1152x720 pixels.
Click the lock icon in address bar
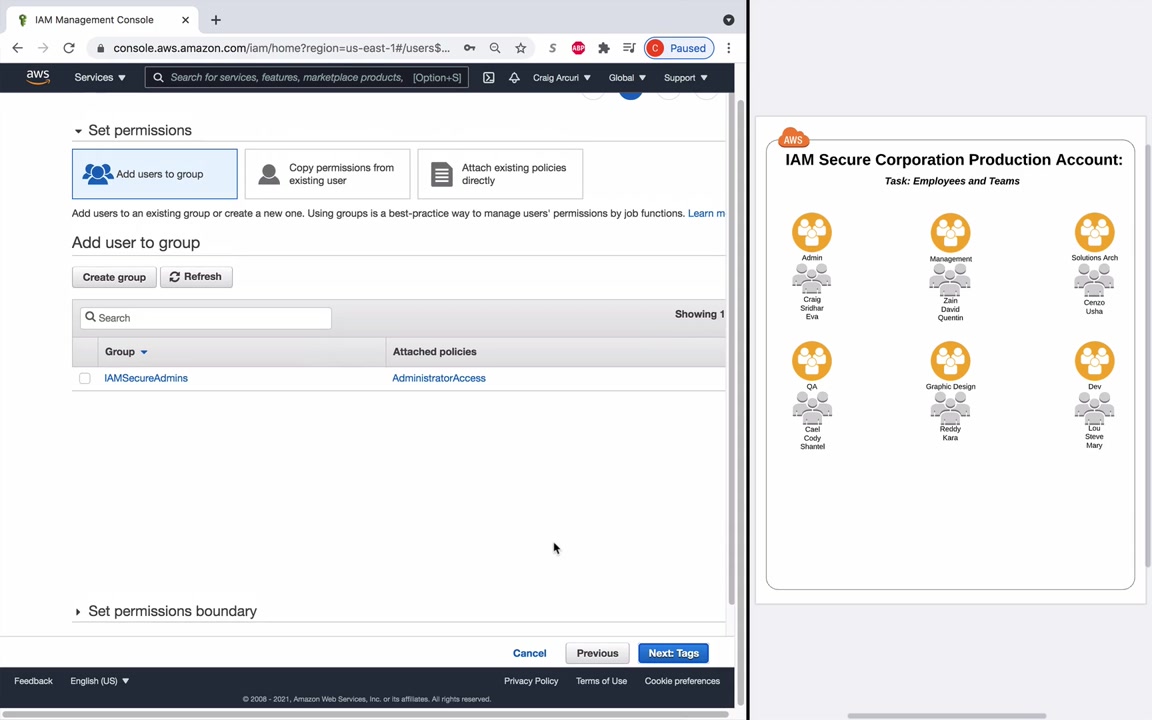click(100, 48)
